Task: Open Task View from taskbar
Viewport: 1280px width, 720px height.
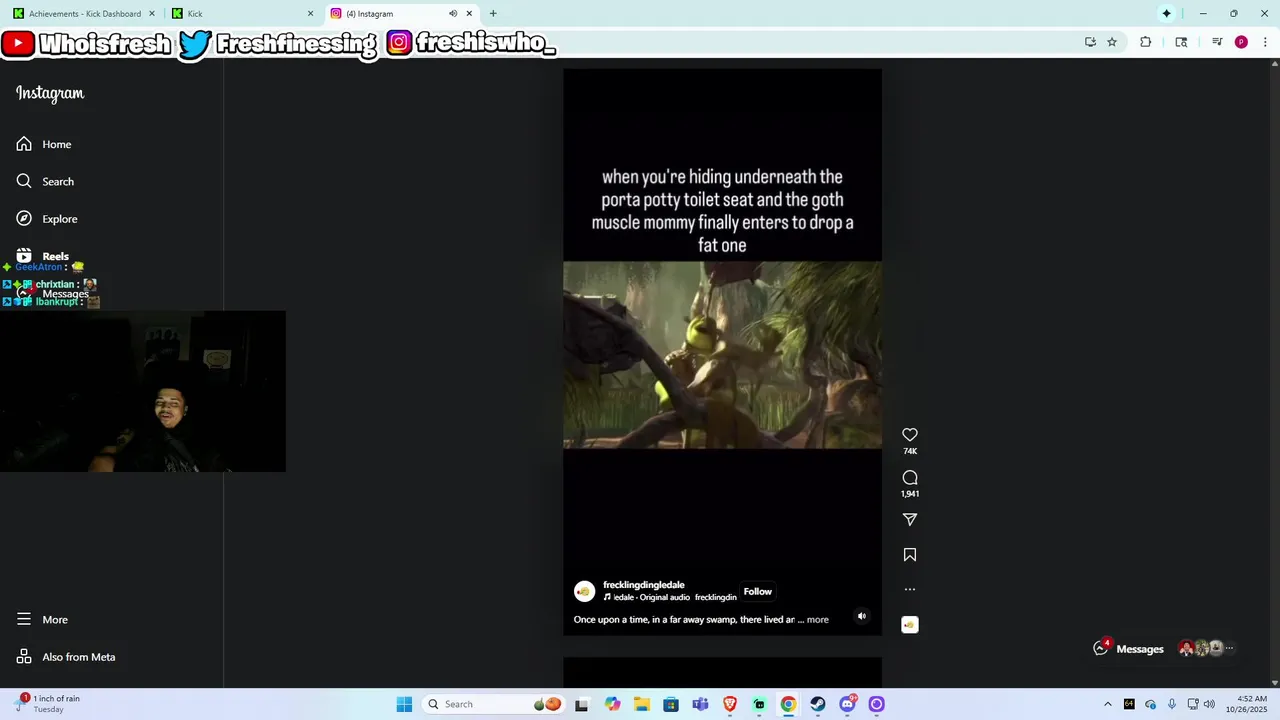Action: coord(582,704)
